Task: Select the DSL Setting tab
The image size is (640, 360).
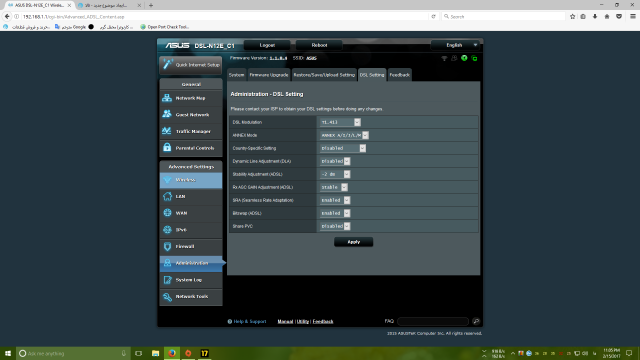Action: 372,75
